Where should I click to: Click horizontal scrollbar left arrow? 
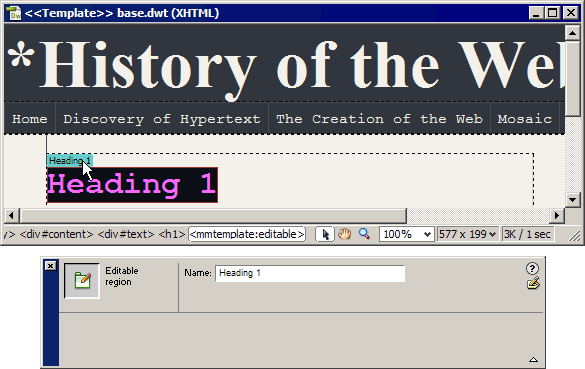[x=11, y=215]
